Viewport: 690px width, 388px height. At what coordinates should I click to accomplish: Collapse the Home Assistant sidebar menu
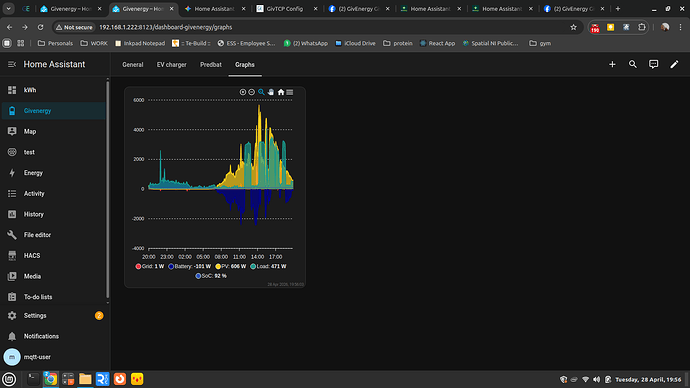click(12, 64)
